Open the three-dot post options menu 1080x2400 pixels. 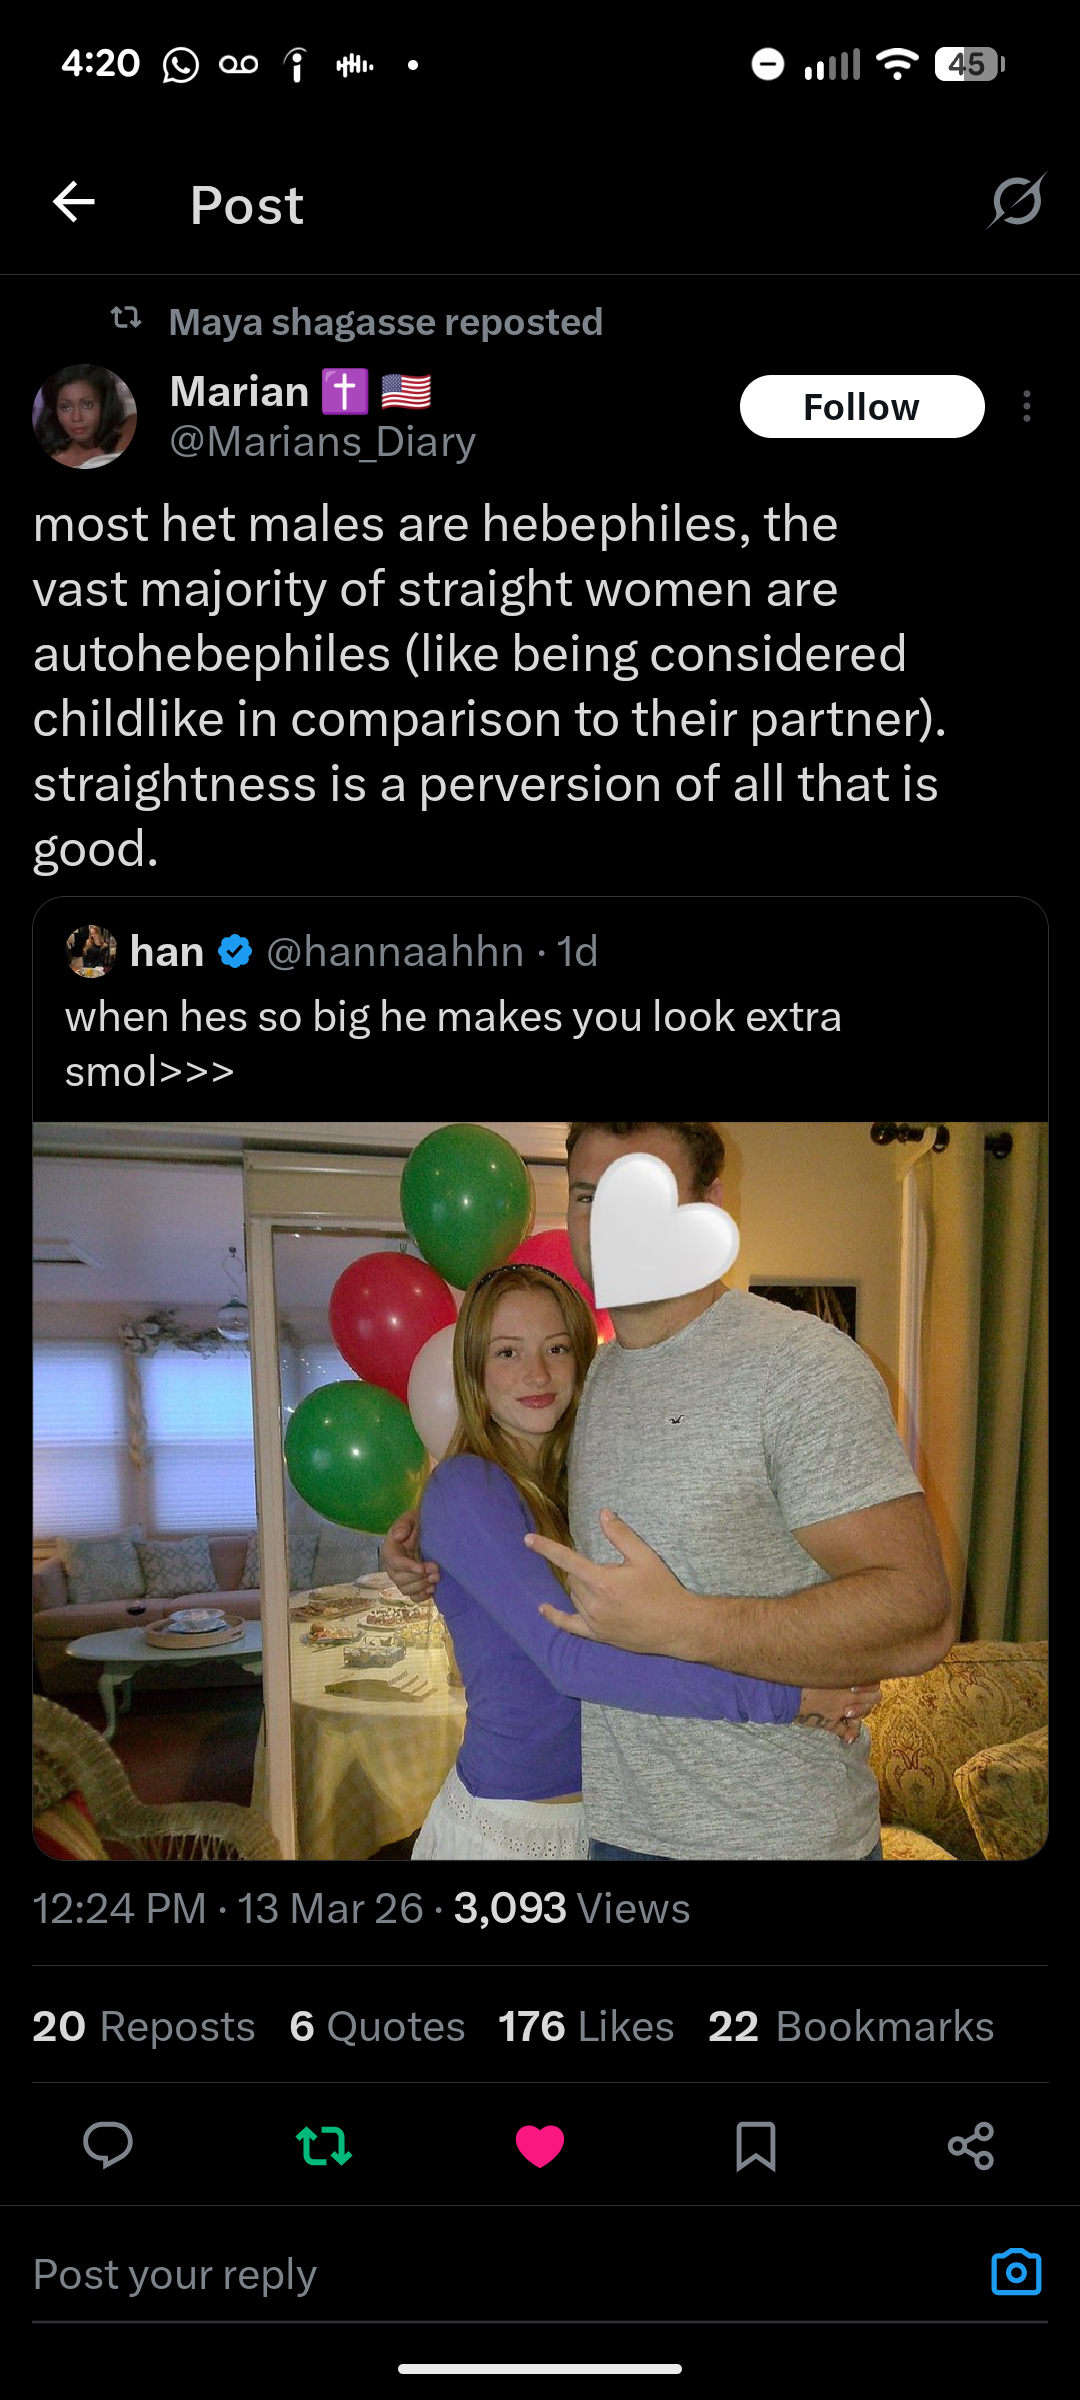(x=1026, y=407)
